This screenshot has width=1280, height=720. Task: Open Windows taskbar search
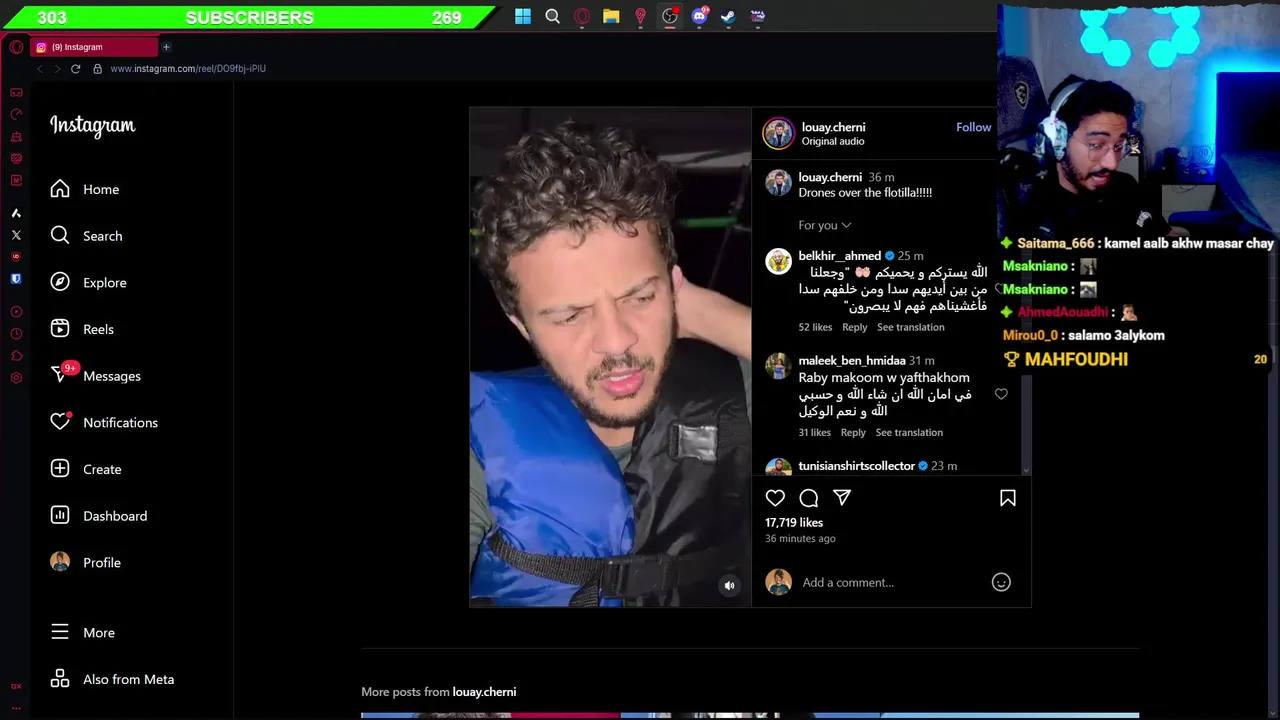(x=552, y=16)
